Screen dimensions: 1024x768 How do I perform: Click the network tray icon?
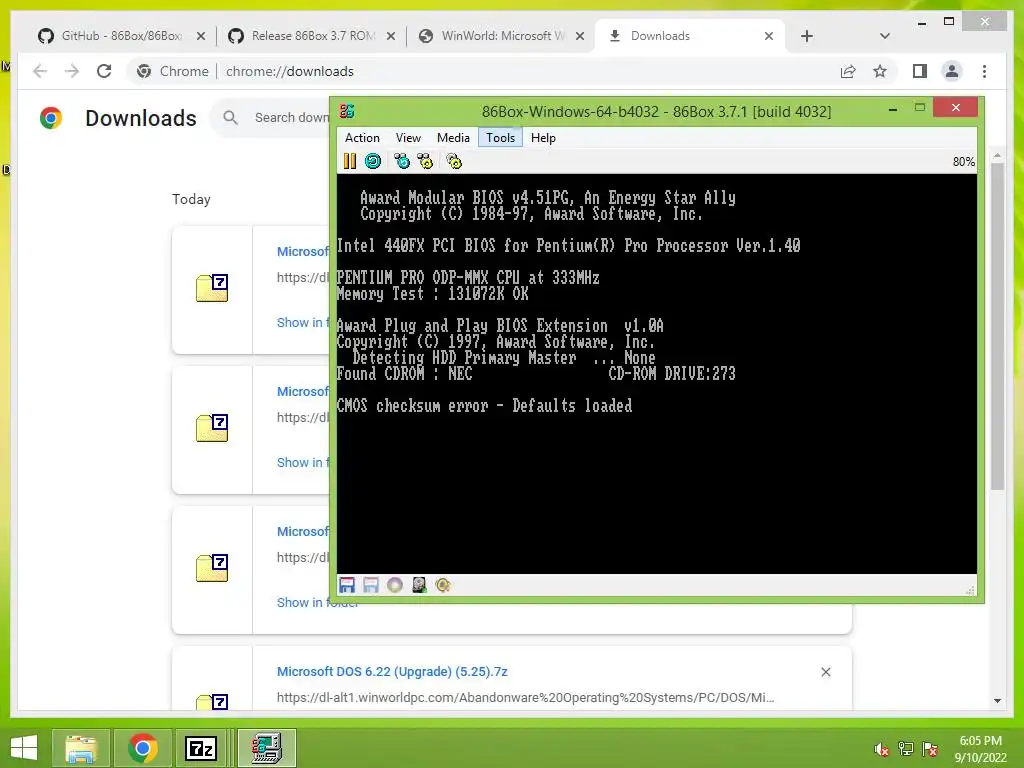(x=906, y=749)
